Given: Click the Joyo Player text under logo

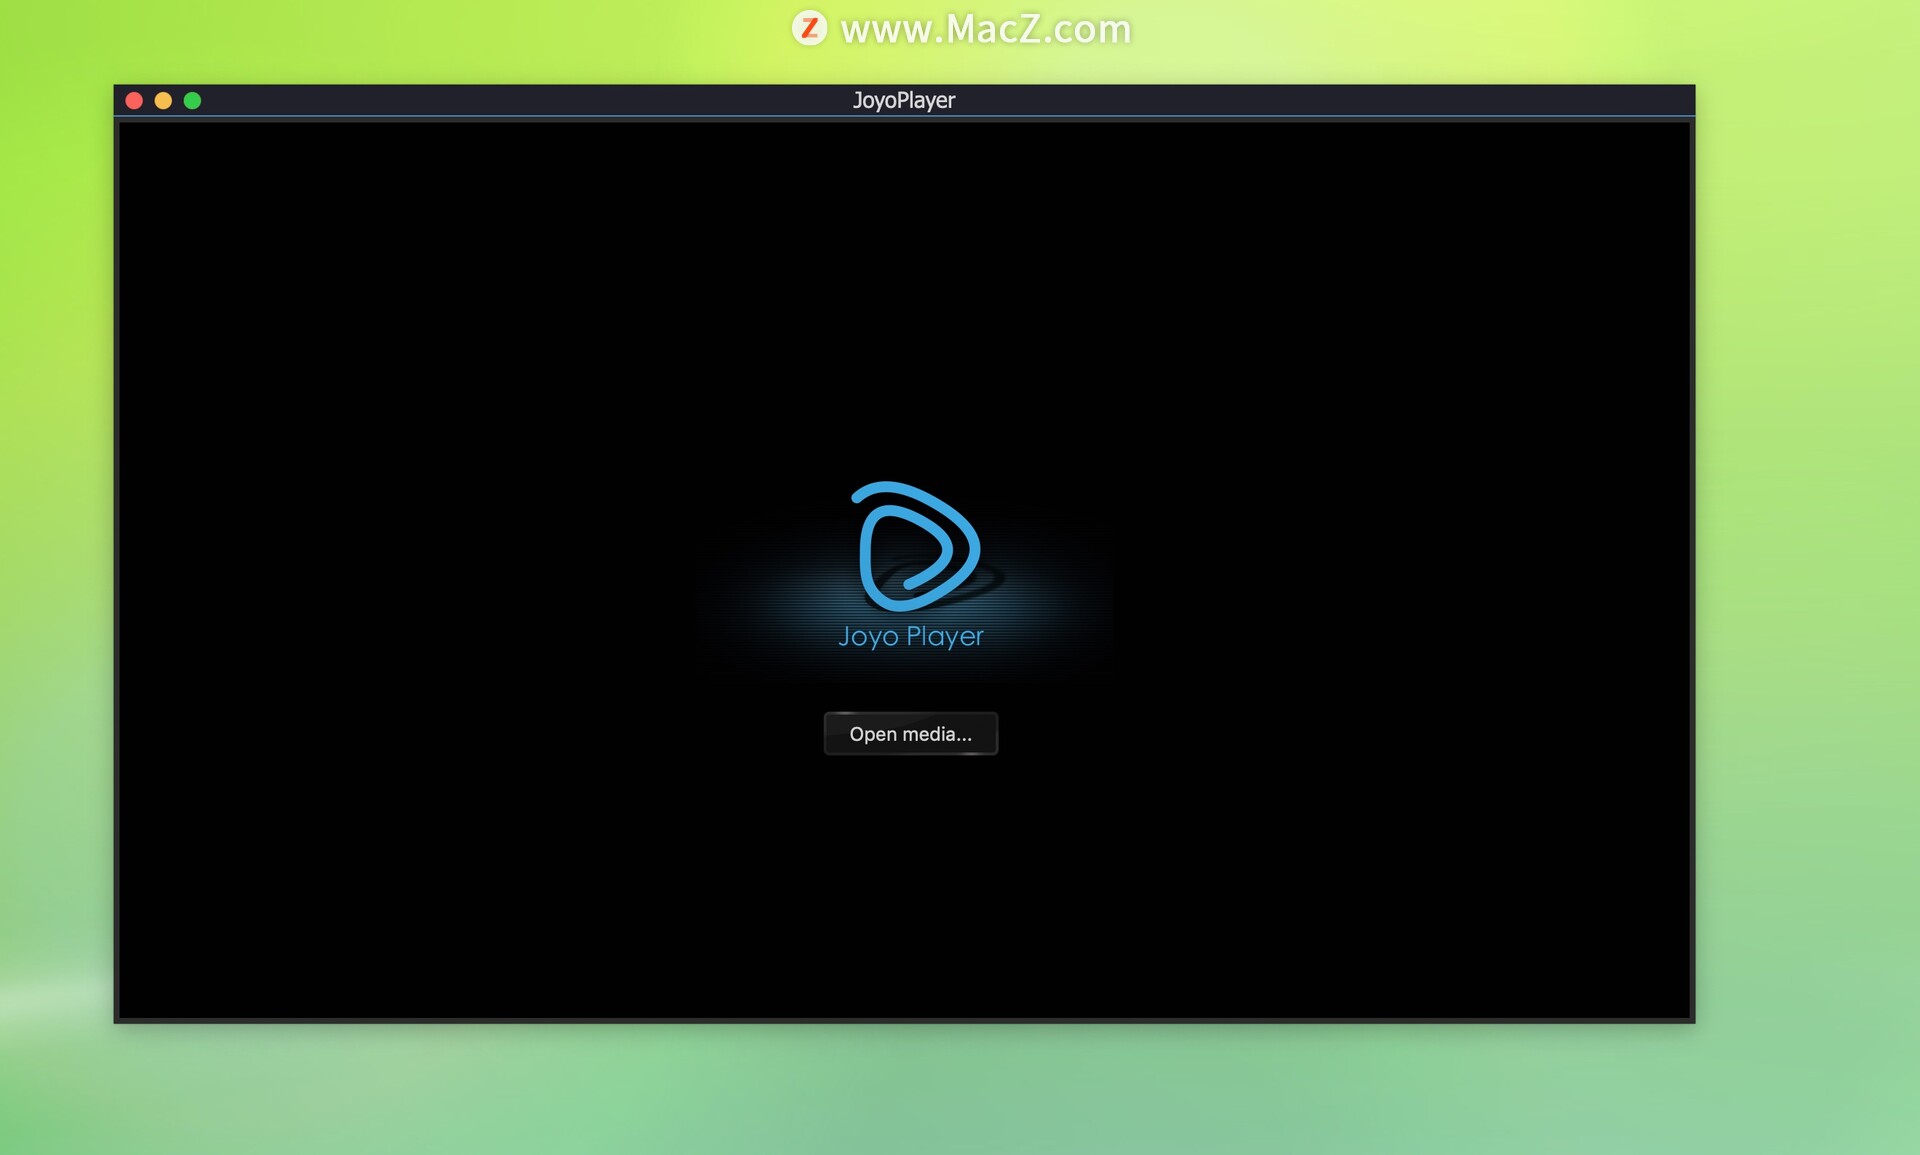Looking at the screenshot, I should pyautogui.click(x=910, y=637).
